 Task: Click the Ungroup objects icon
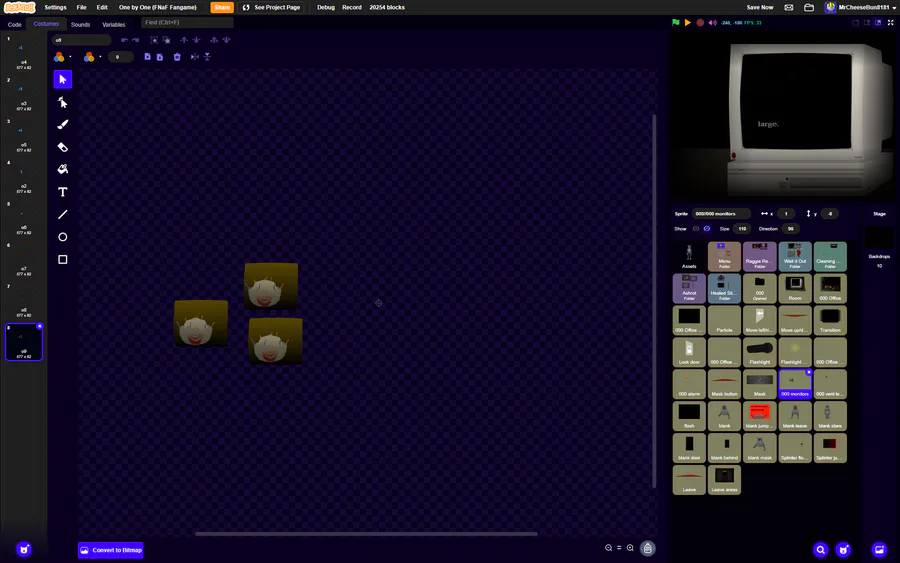[166, 40]
